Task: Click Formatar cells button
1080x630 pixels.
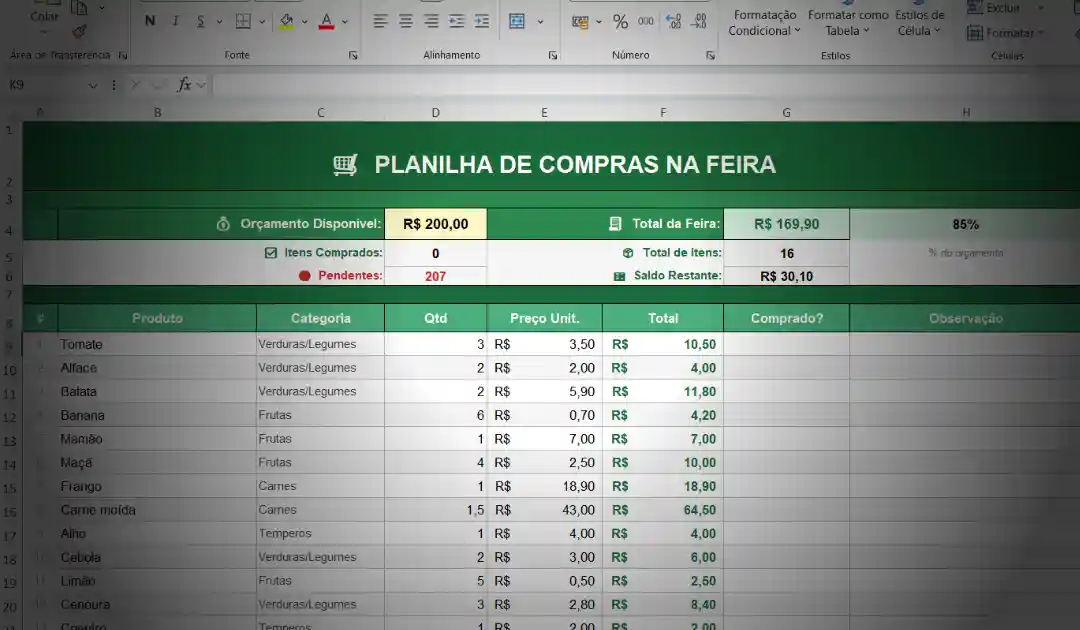Action: click(1005, 32)
